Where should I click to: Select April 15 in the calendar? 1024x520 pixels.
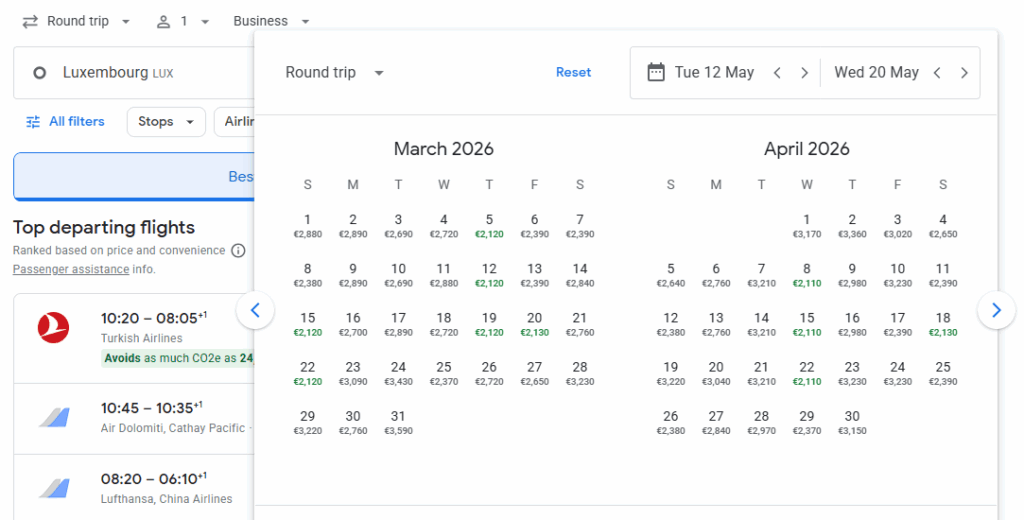point(807,324)
